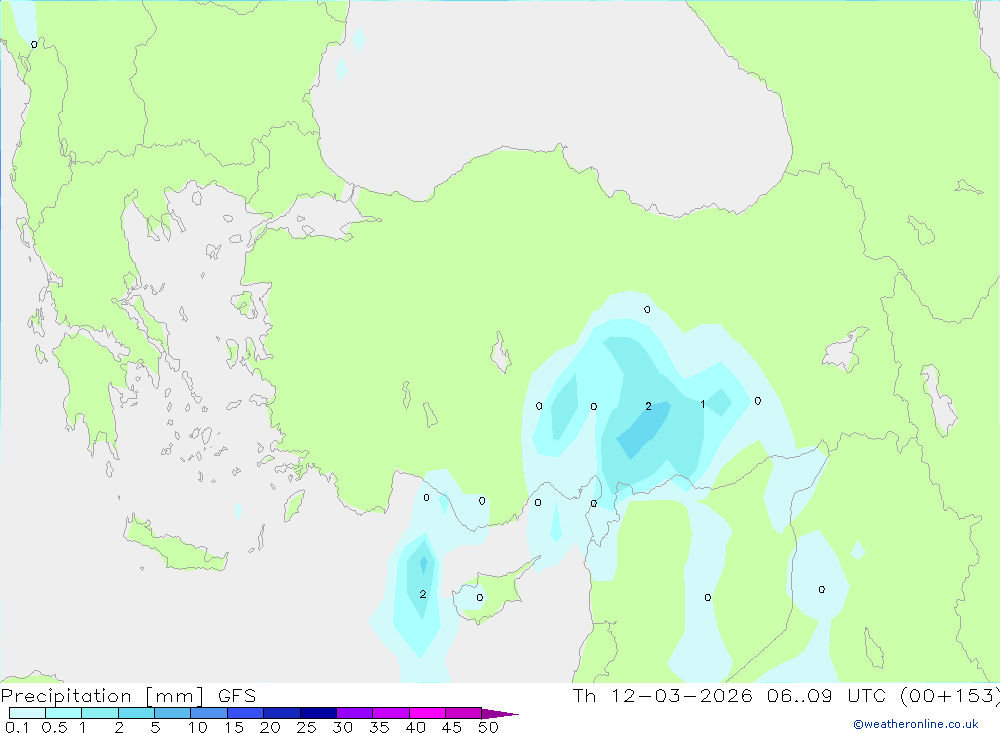Click the '1' precipitation value on map
This screenshot has height=733, width=1000.
[x=703, y=404]
